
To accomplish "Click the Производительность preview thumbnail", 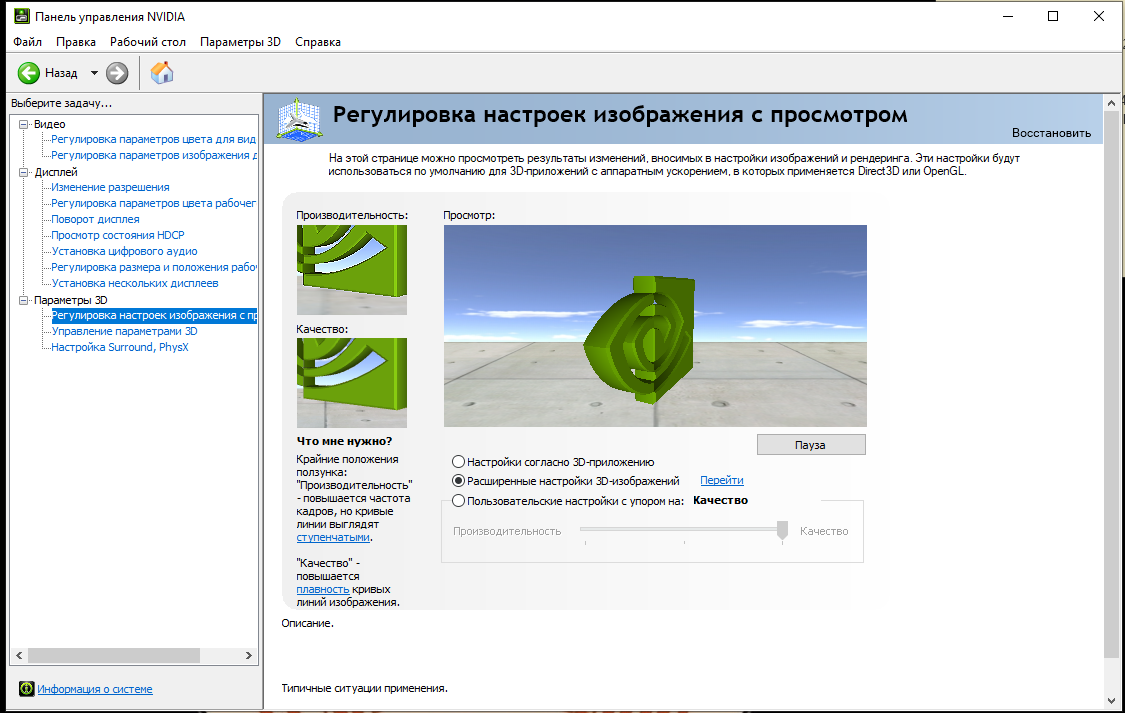I will [x=352, y=270].
